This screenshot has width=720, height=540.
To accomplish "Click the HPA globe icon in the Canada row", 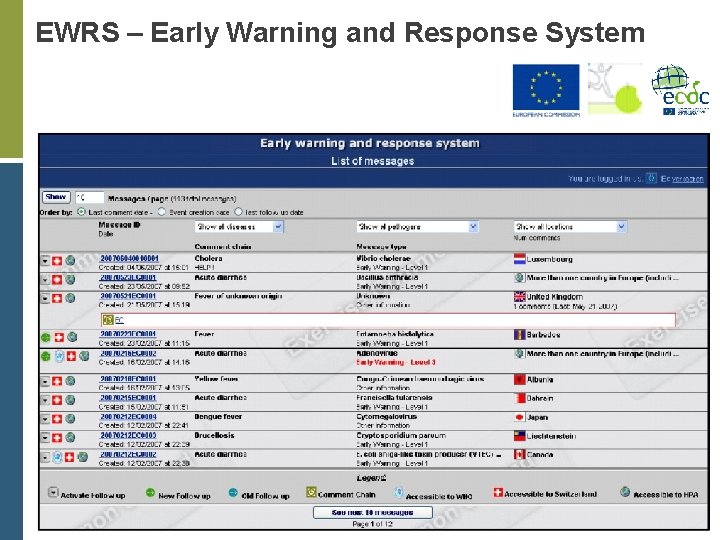I will [x=82, y=457].
